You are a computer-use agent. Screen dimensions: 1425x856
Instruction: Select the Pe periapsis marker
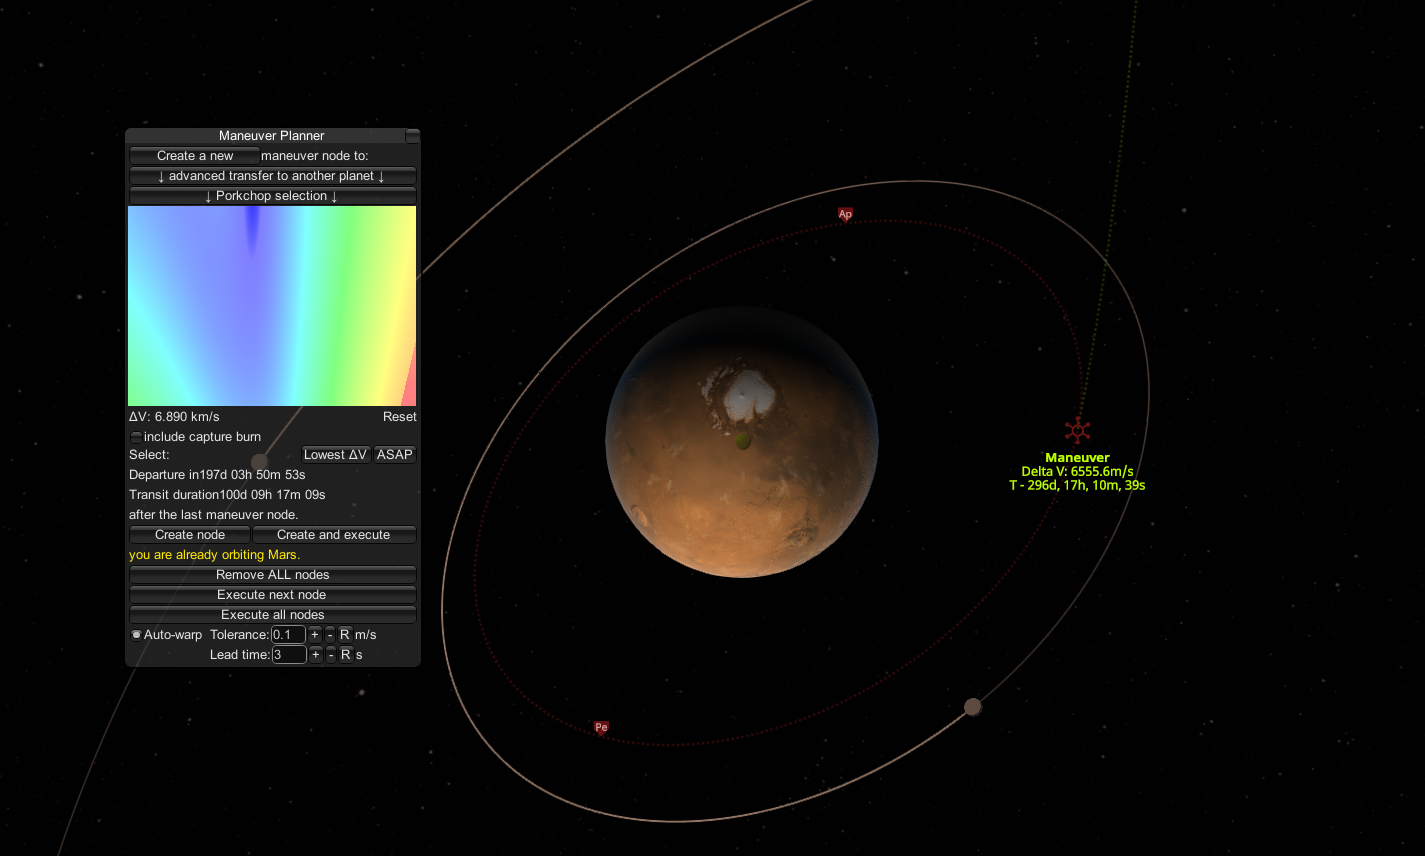601,728
